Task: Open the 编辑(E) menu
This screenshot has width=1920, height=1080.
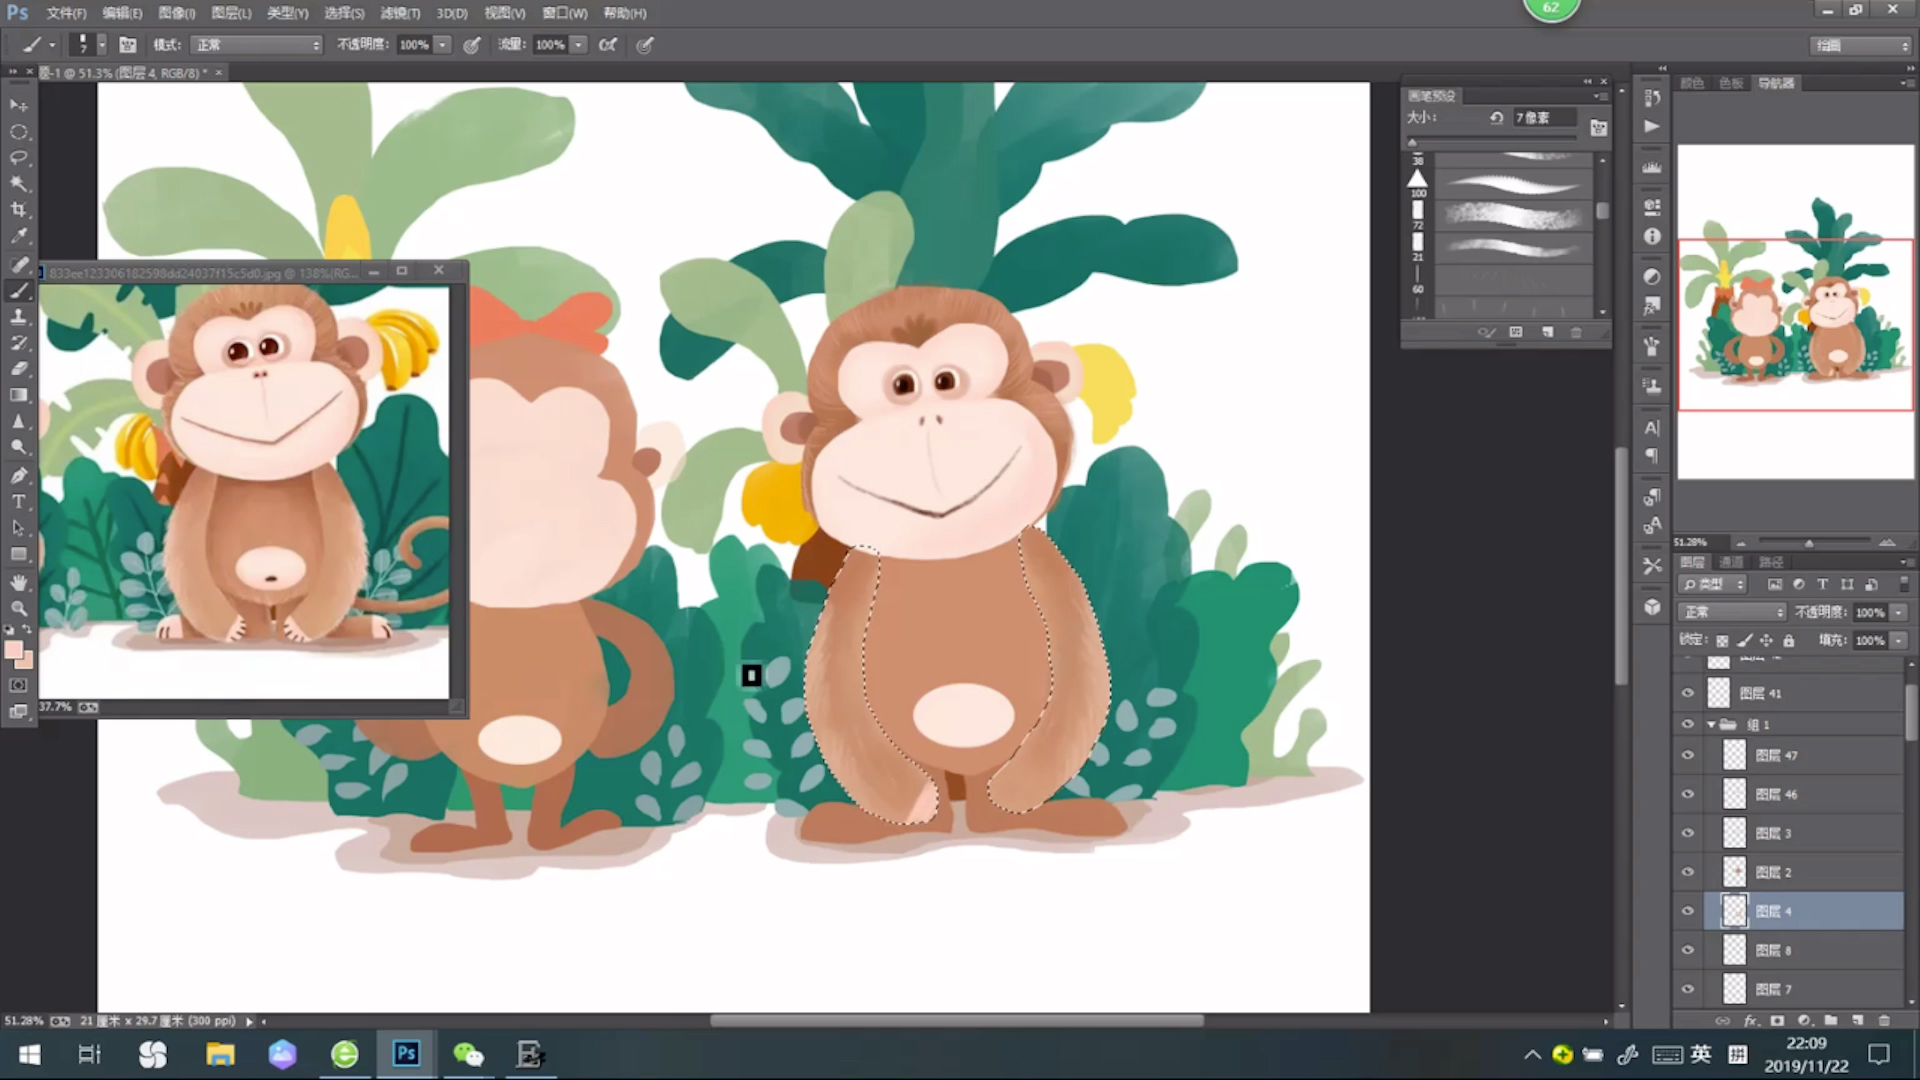Action: pyautogui.click(x=122, y=13)
